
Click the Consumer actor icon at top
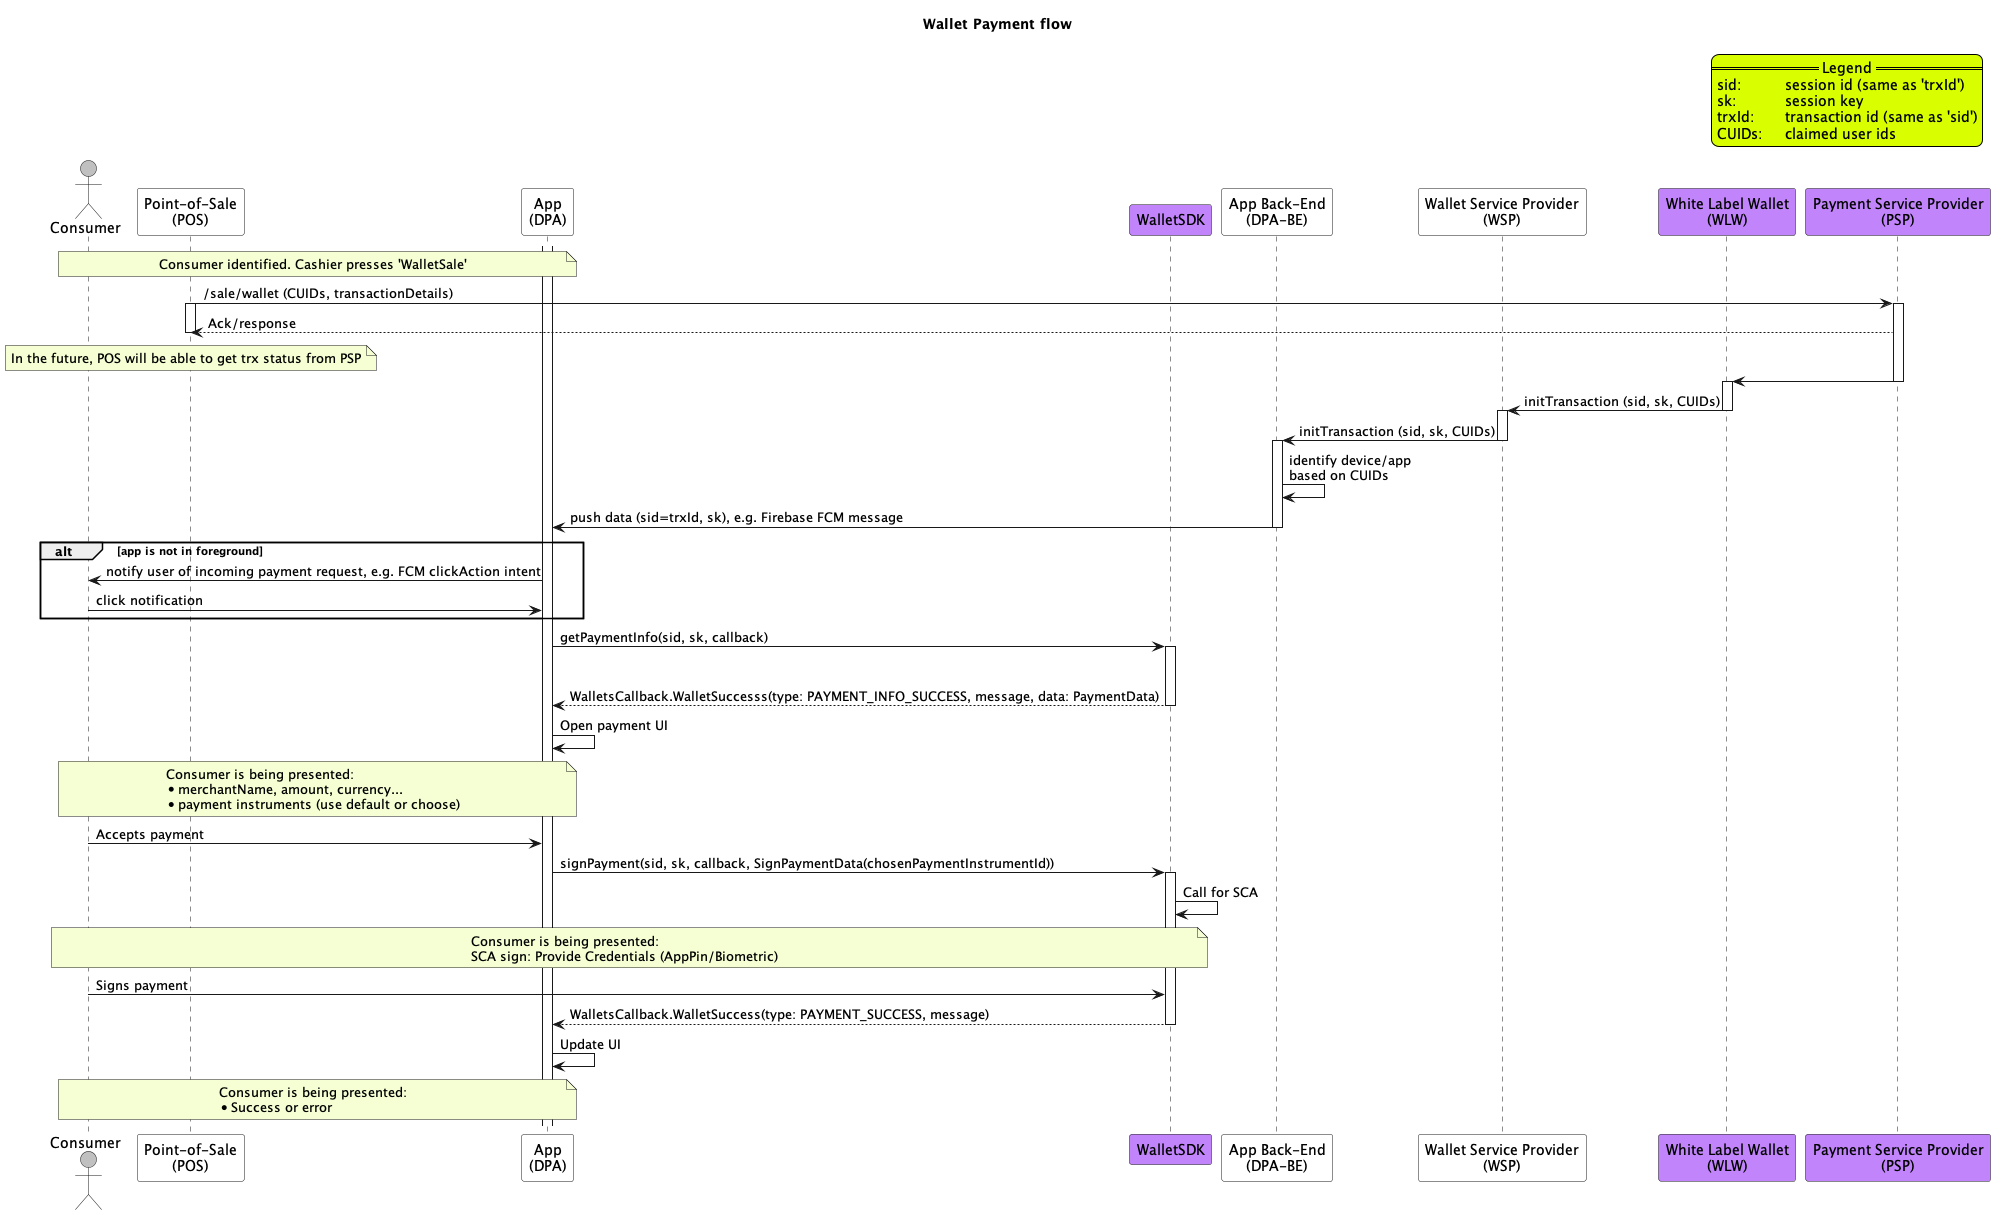coord(88,188)
